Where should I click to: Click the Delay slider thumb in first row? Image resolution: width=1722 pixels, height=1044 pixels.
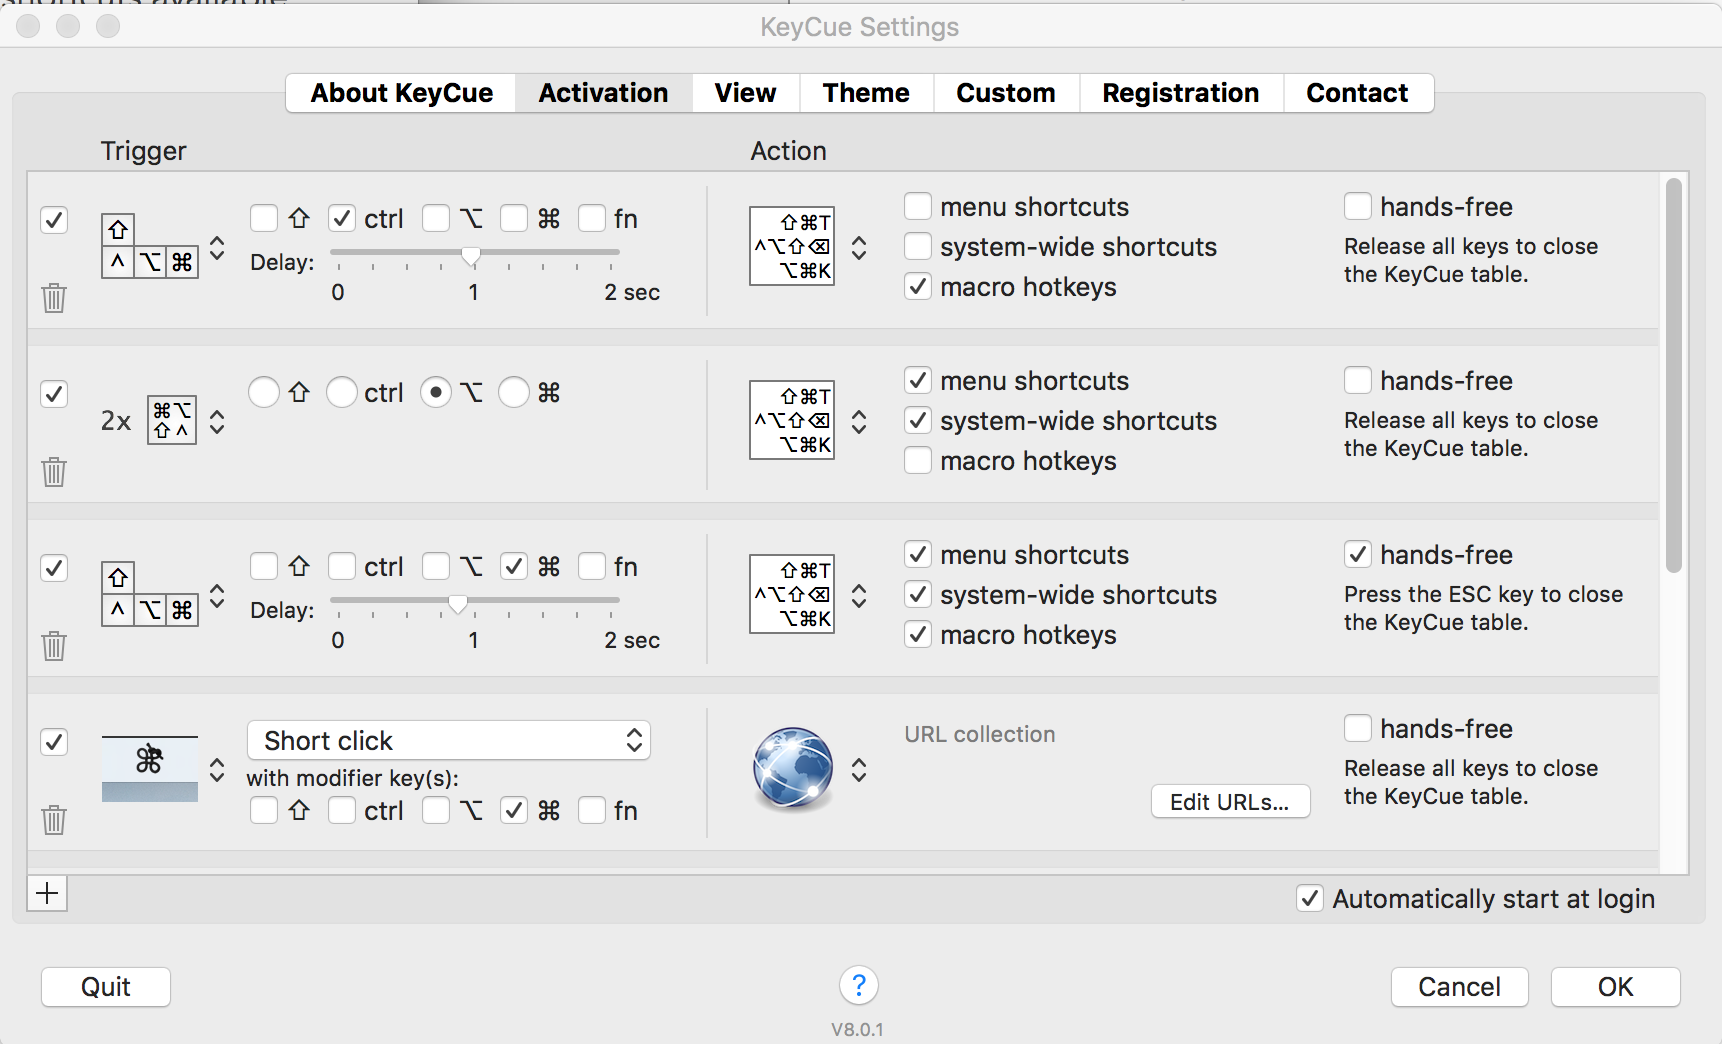click(471, 256)
